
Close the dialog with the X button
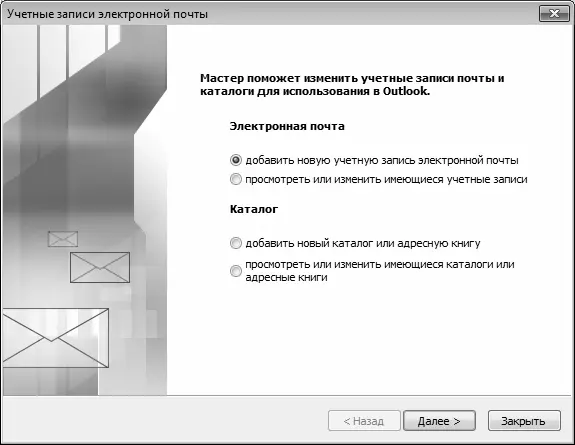click(x=554, y=14)
